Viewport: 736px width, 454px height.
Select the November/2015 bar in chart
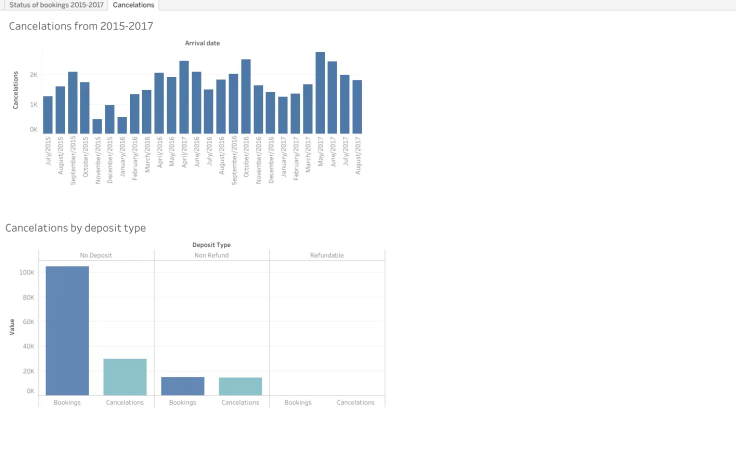click(x=97, y=126)
